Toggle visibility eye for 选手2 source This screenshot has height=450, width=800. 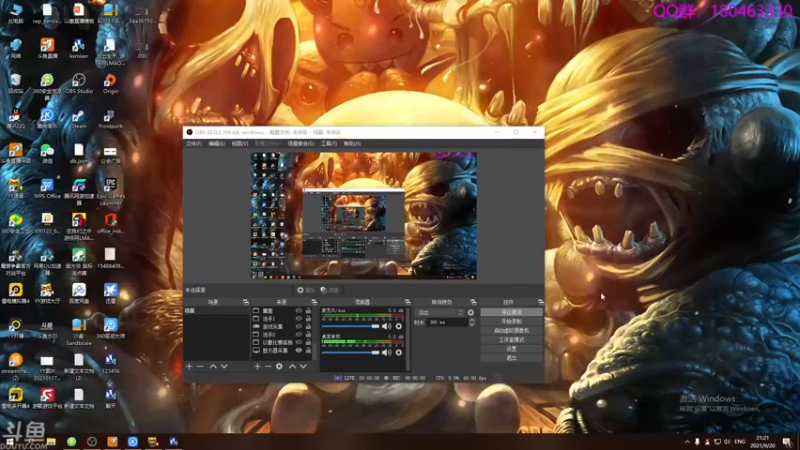[298, 335]
